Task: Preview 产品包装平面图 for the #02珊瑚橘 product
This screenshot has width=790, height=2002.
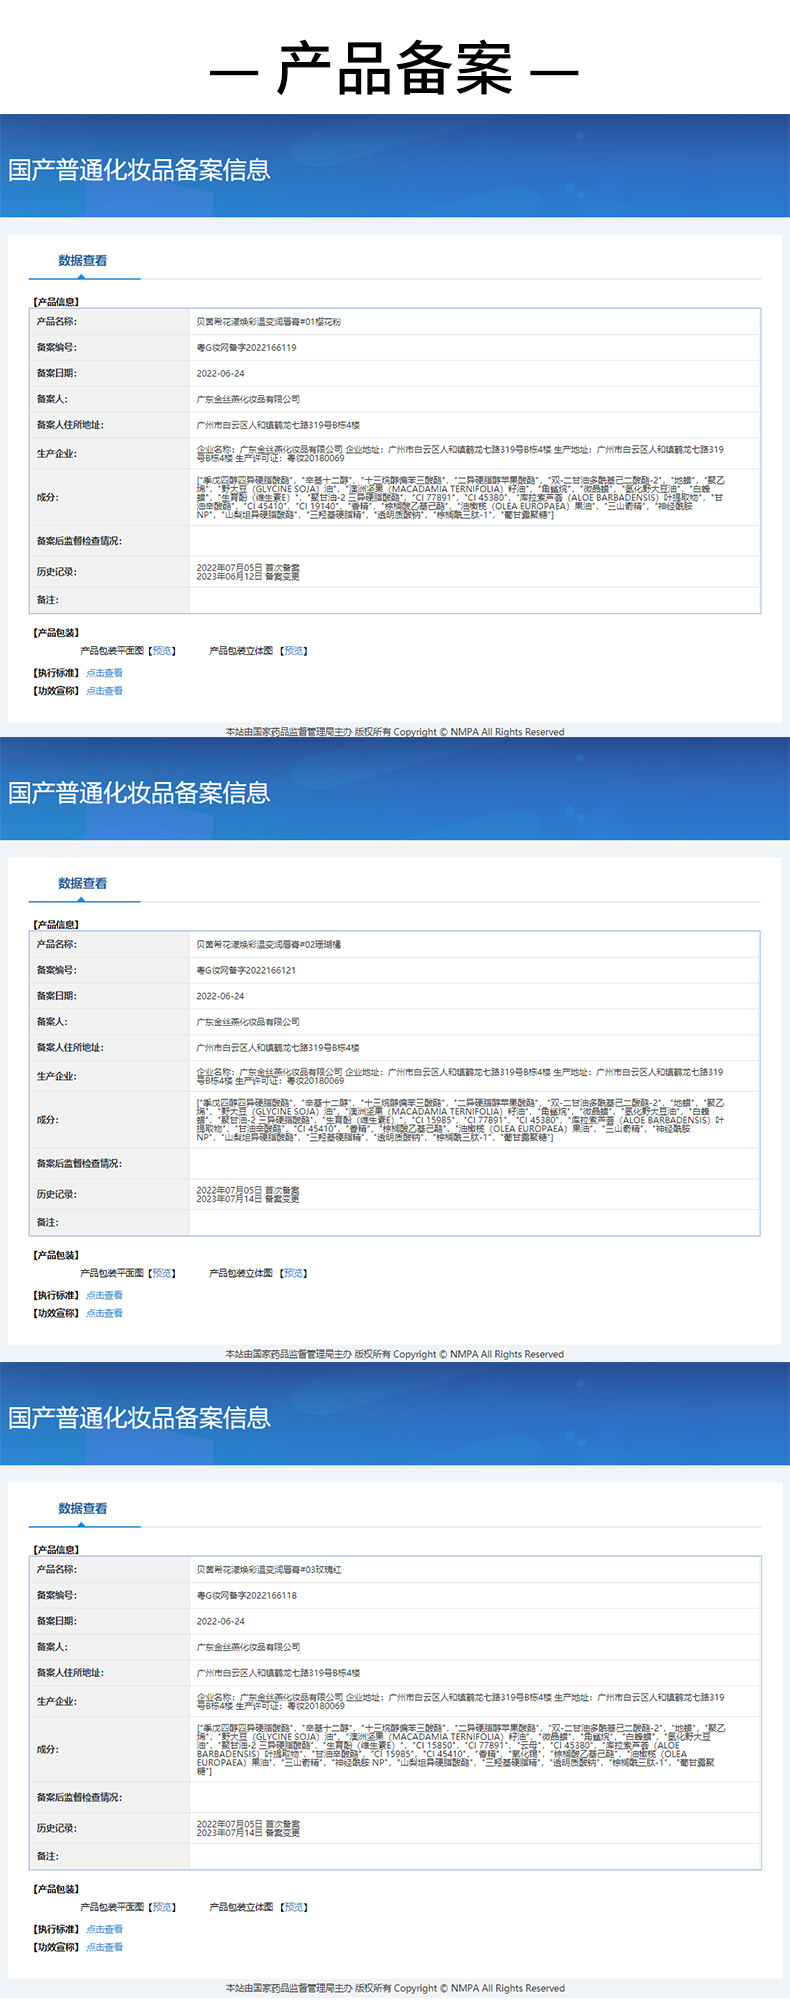Action: click(162, 1273)
